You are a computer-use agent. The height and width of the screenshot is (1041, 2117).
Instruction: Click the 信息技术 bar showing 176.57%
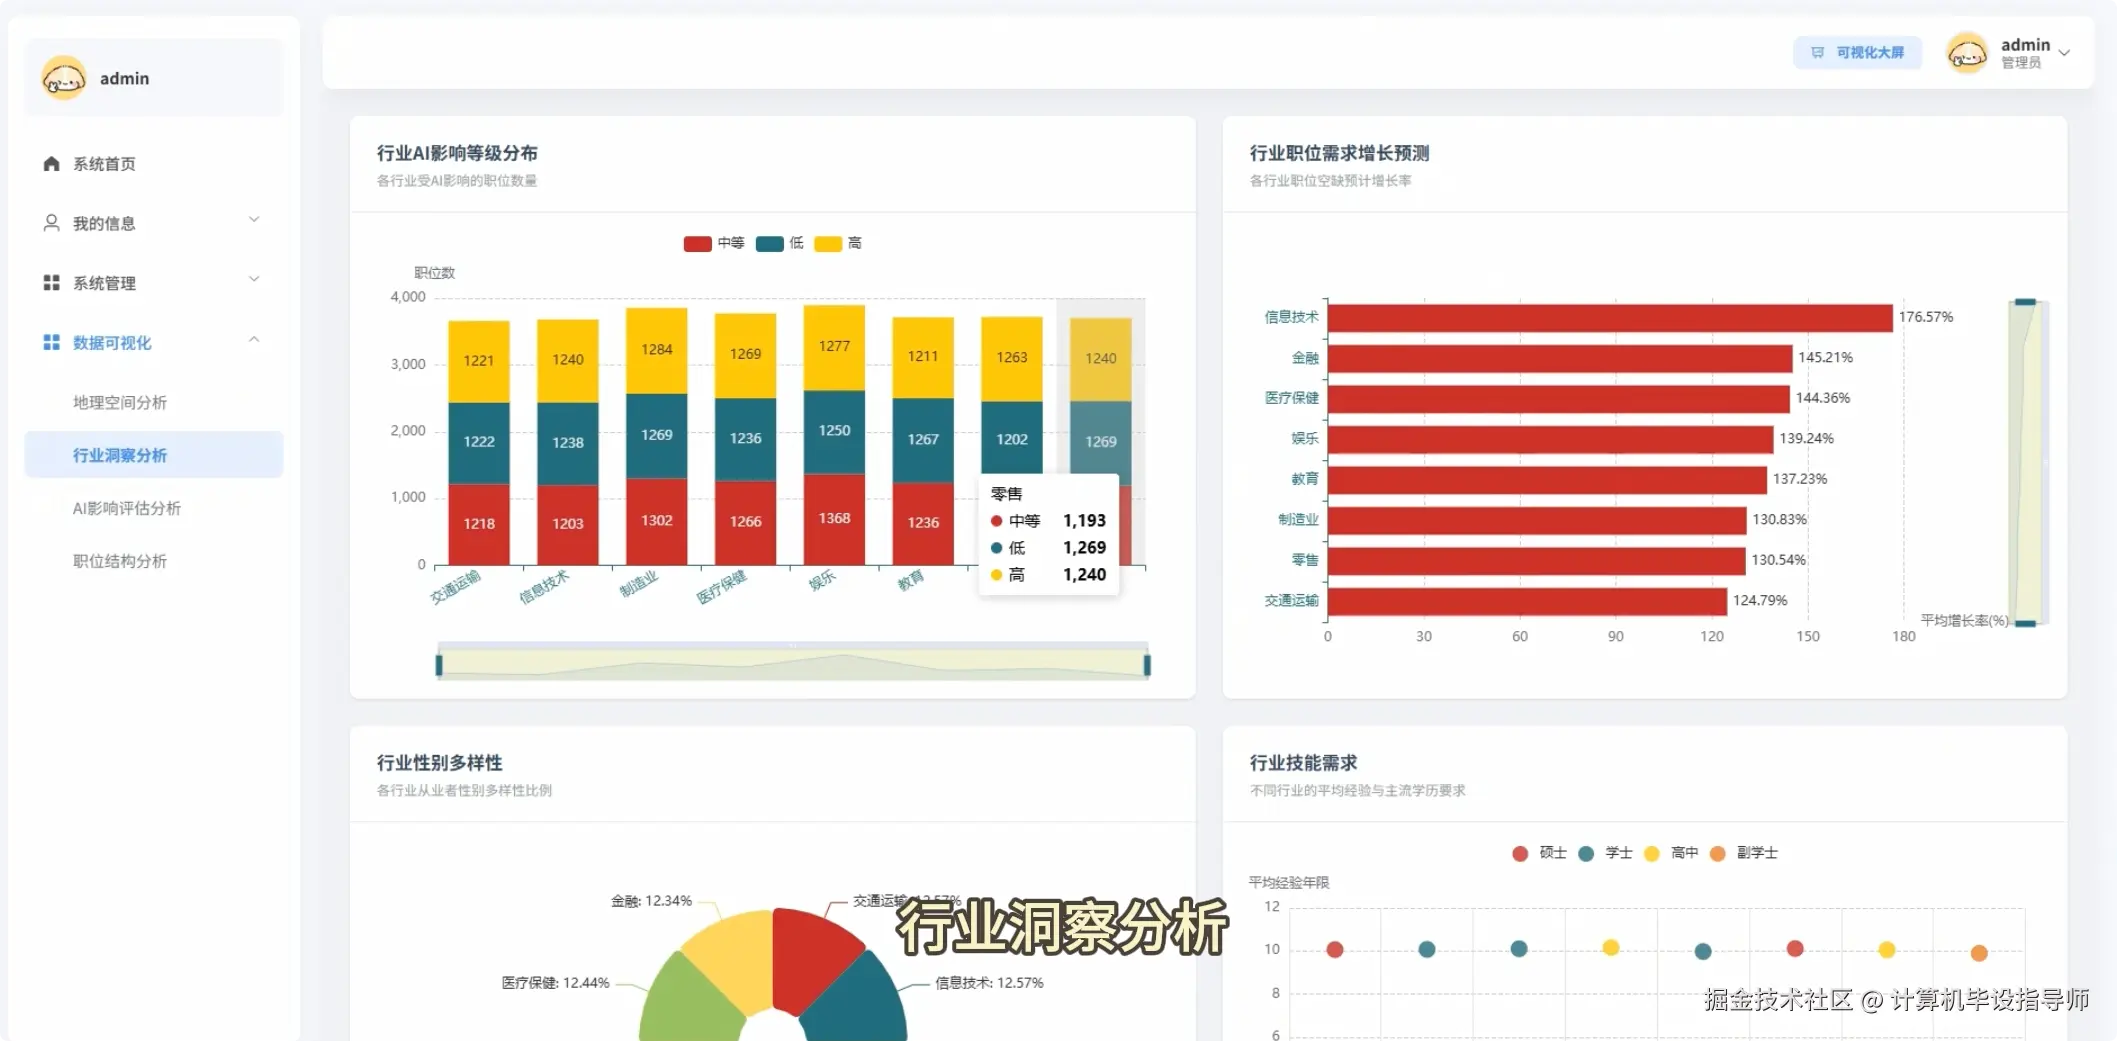[1610, 318]
